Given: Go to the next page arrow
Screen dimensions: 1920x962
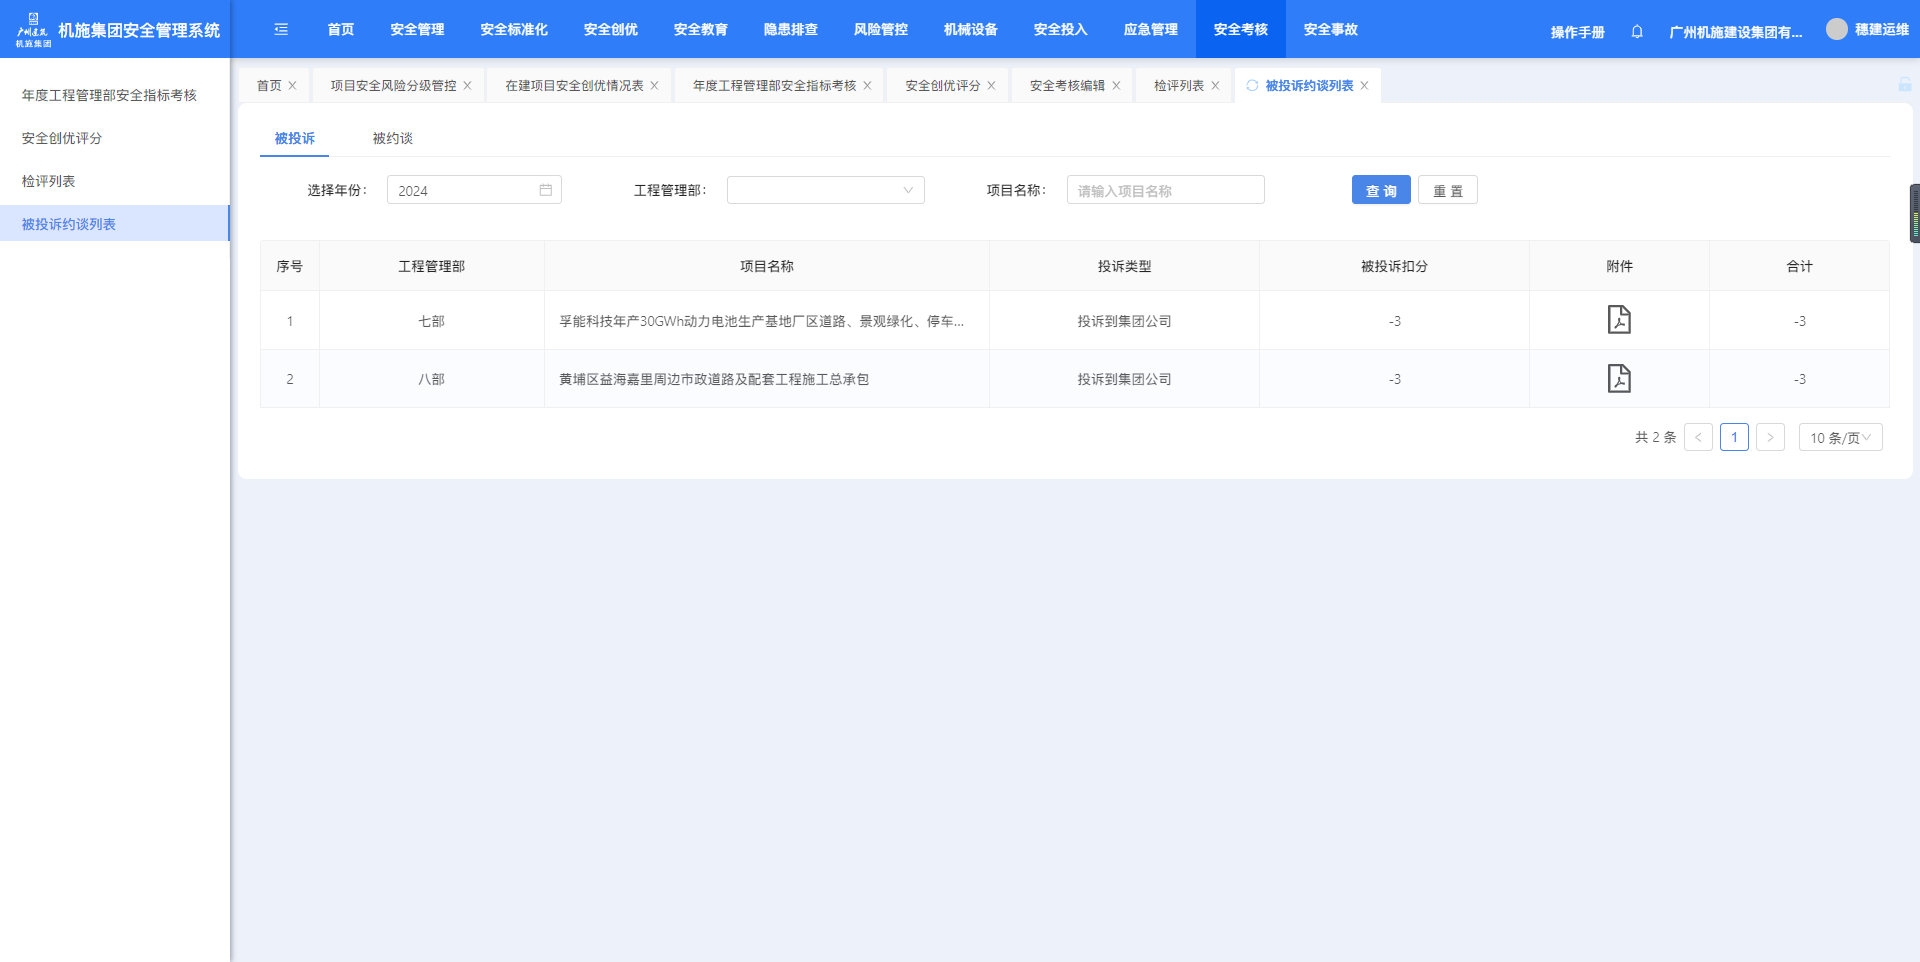Looking at the screenshot, I should pos(1769,438).
